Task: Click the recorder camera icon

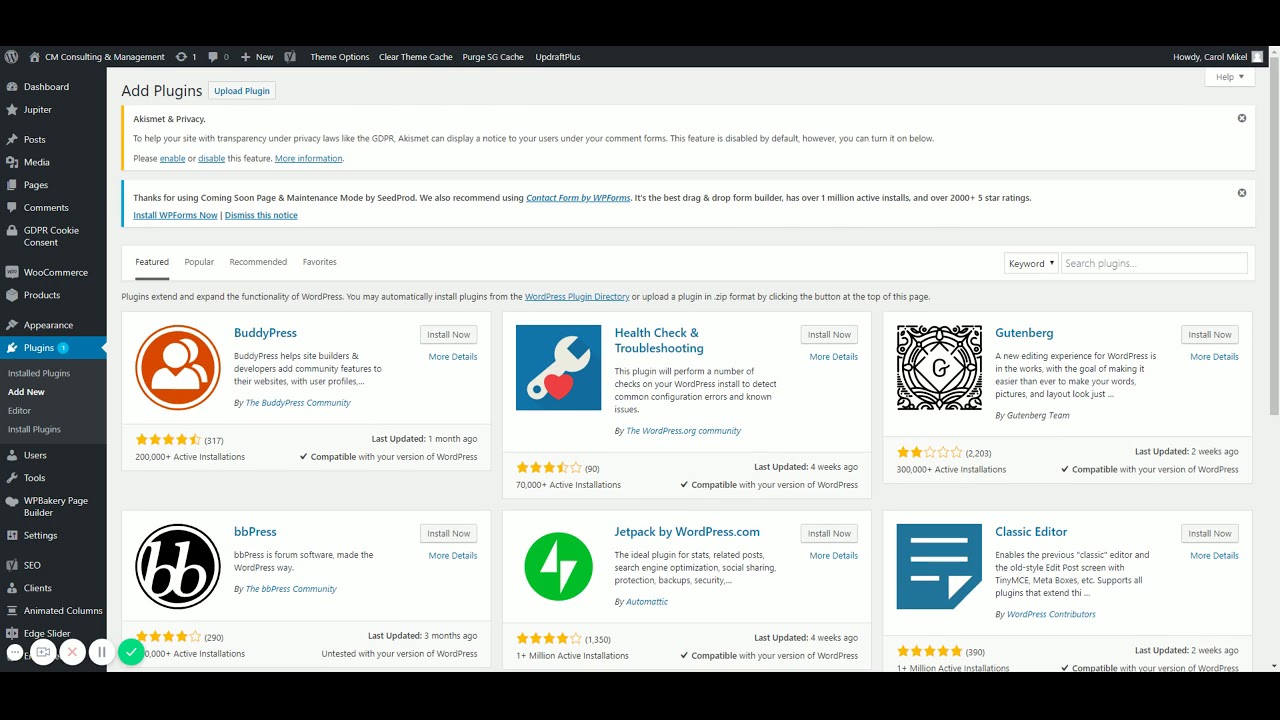Action: coord(43,652)
